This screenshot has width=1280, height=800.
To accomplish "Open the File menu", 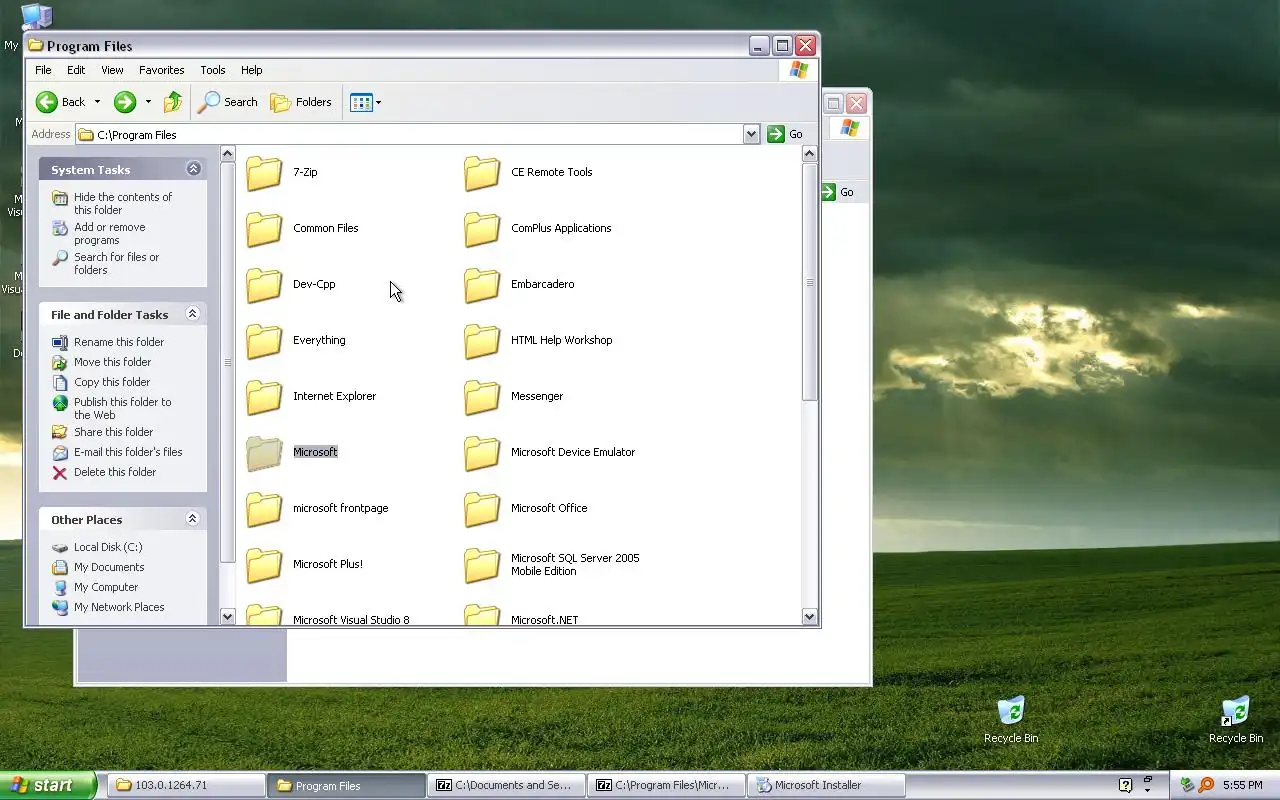I will [43, 70].
